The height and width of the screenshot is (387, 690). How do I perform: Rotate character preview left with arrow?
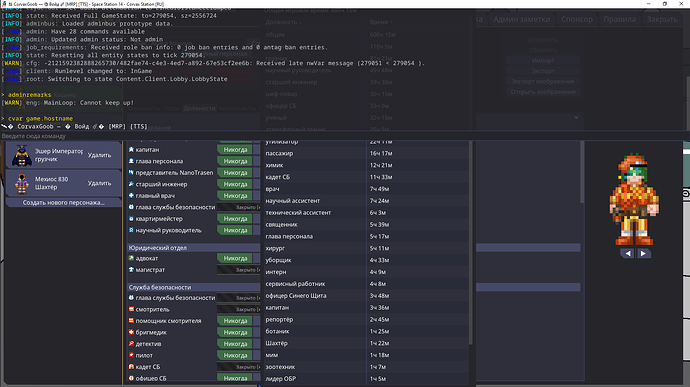click(x=628, y=253)
